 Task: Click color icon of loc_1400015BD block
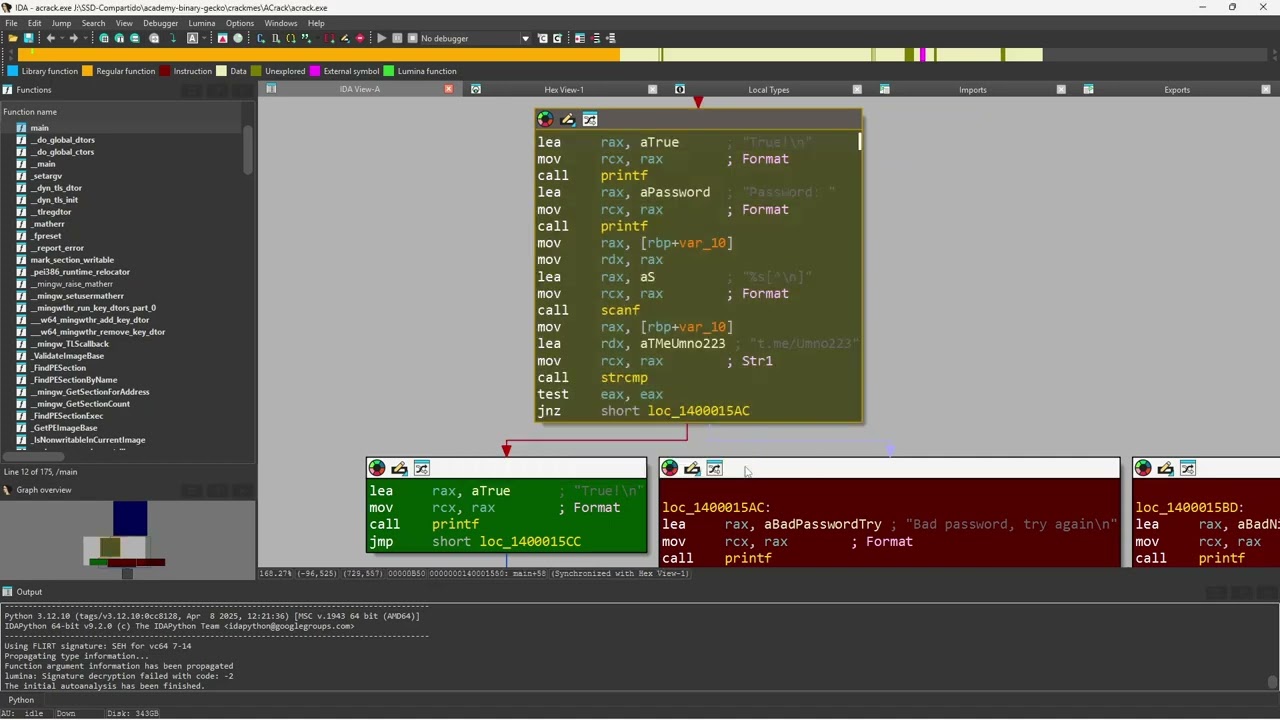1143,468
